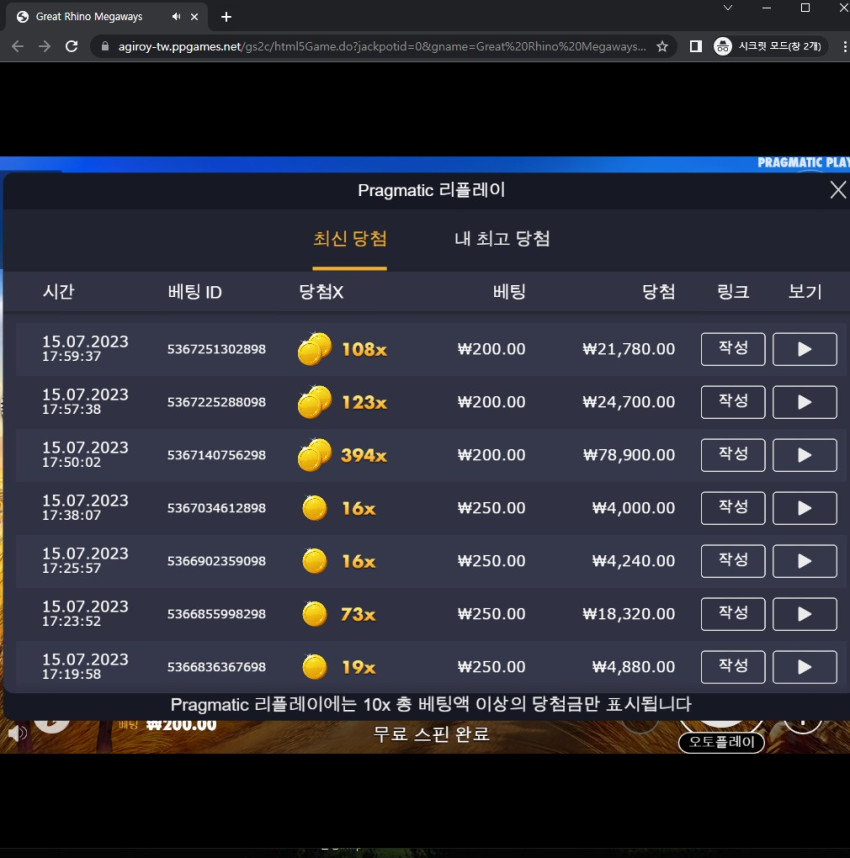Viewport: 850px width, 858px height.
Task: Click the coin icon beside 73x
Action: tap(315, 614)
